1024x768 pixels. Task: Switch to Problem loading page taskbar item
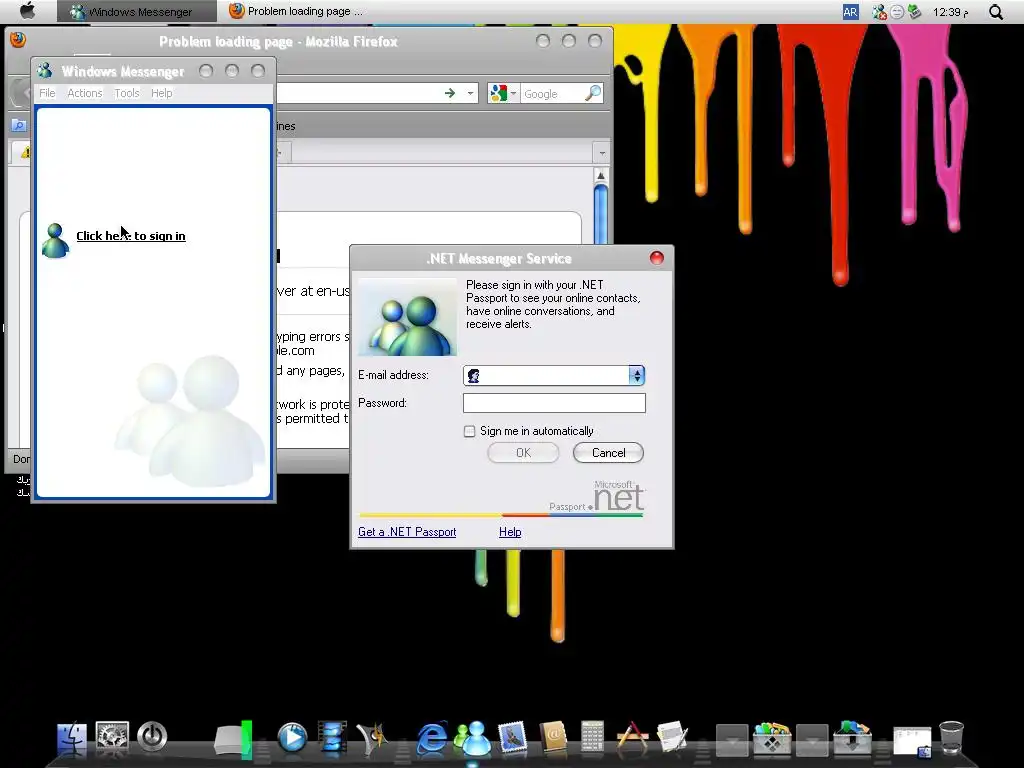(297, 11)
